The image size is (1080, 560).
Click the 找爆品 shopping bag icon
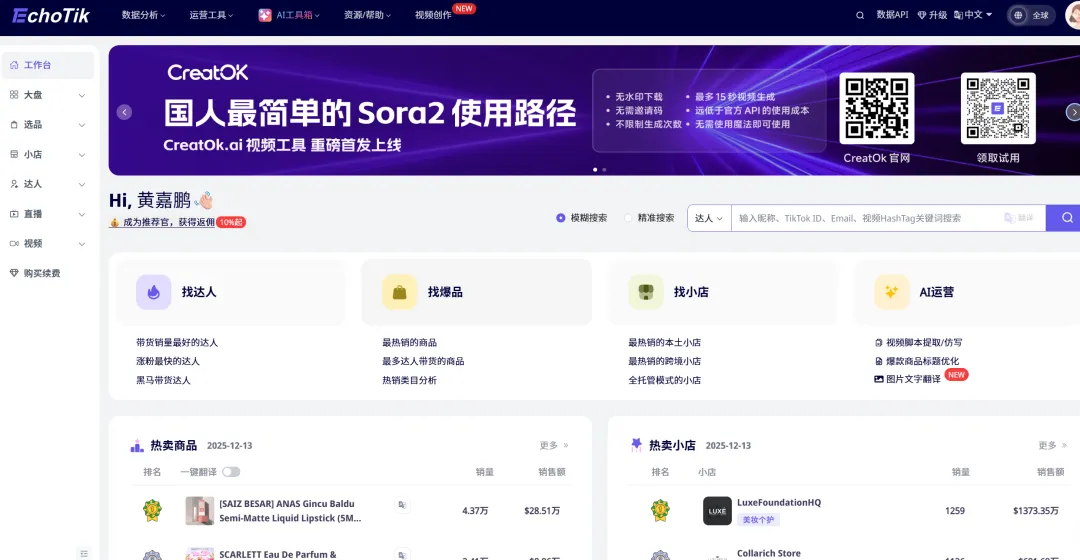click(399, 292)
